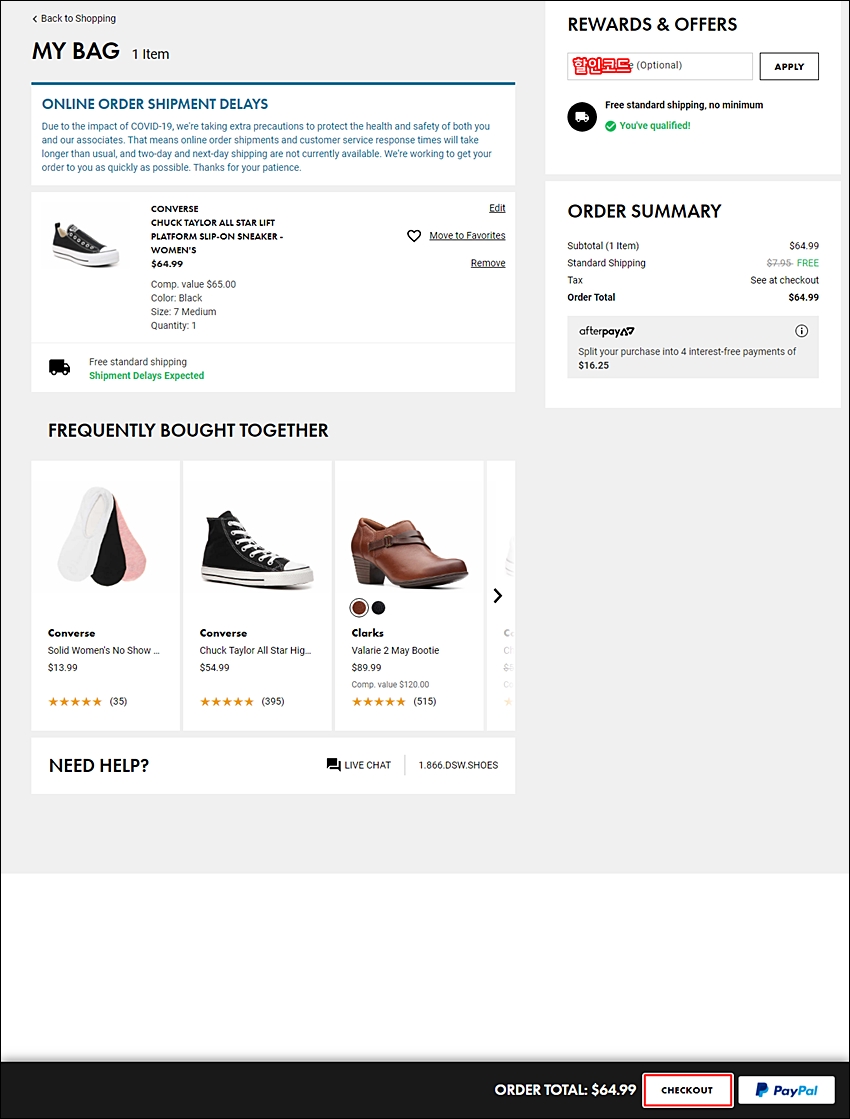
Task: Apply the promo code
Action: [789, 66]
